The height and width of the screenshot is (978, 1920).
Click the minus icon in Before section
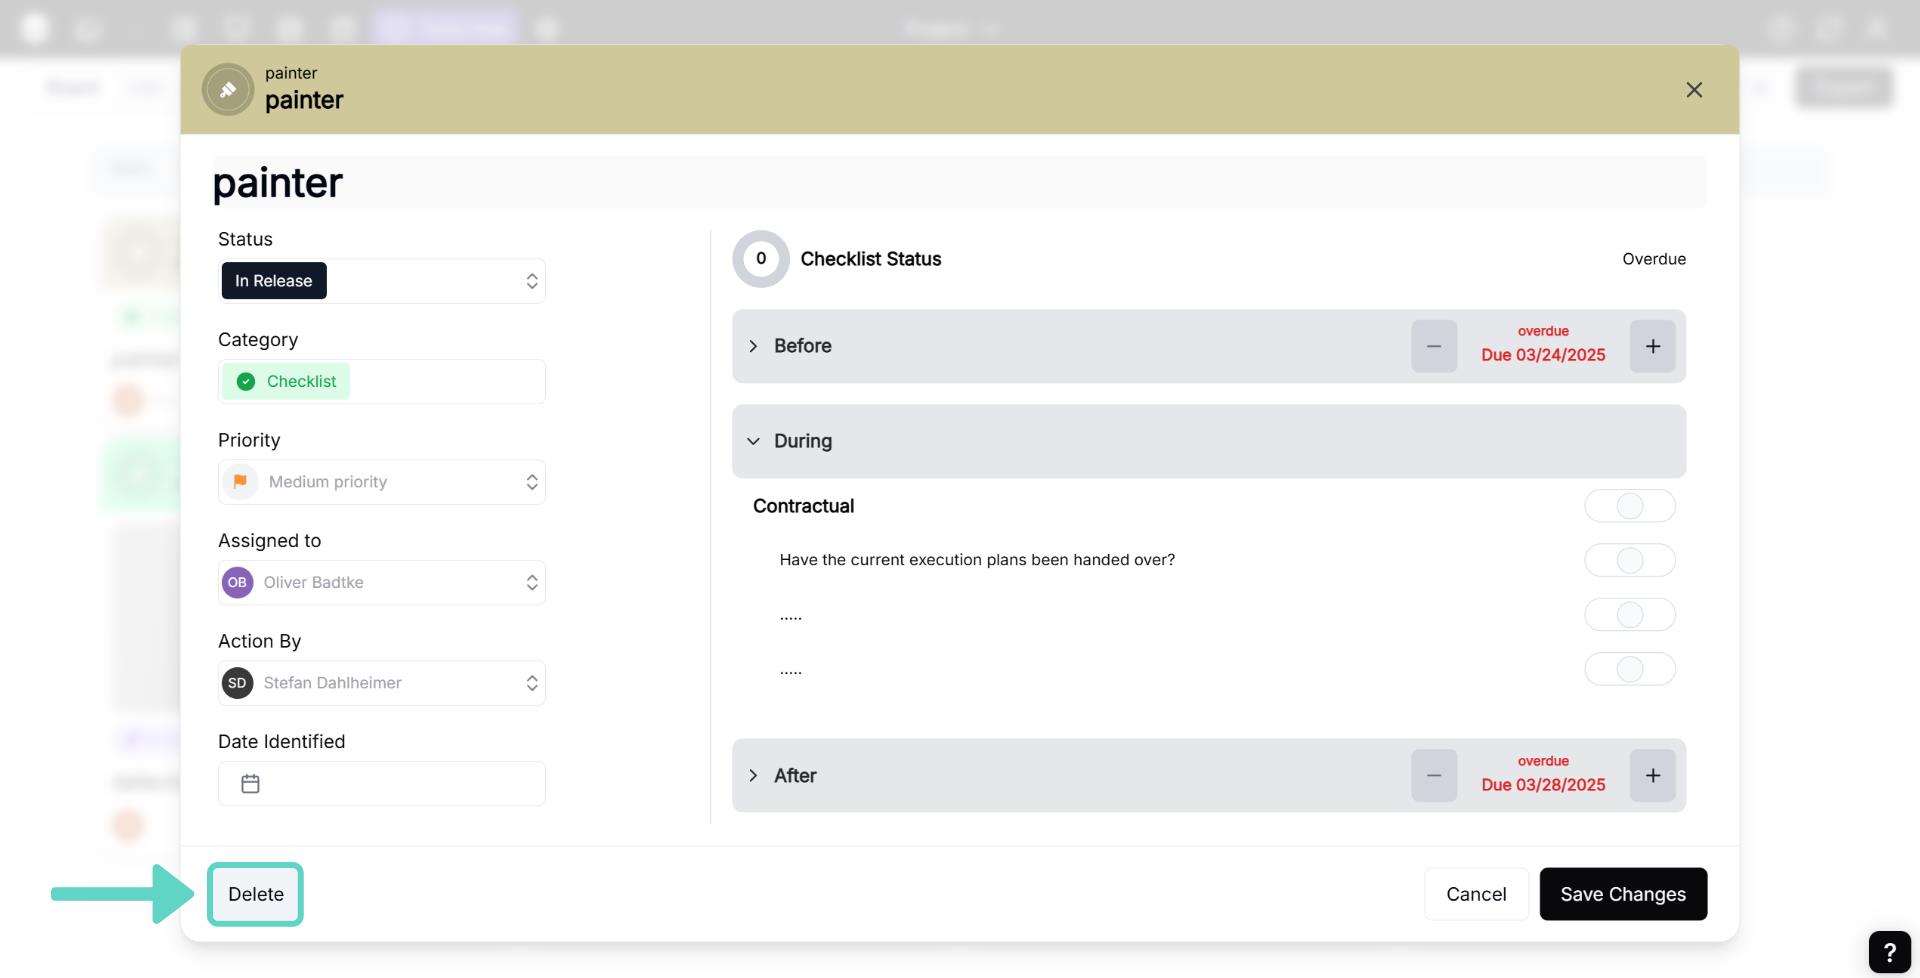click(1433, 346)
